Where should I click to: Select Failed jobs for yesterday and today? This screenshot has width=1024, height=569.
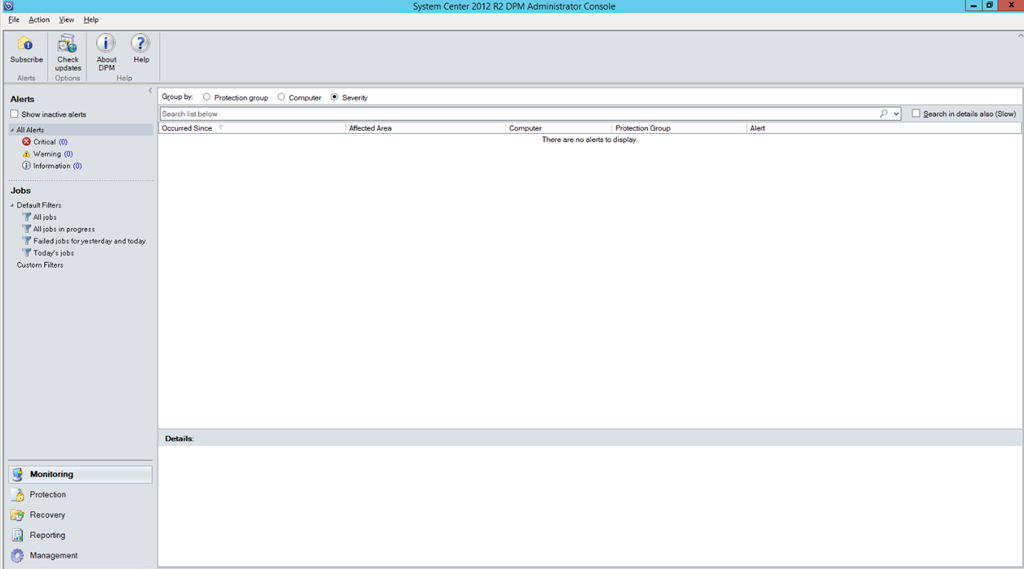(x=88, y=241)
